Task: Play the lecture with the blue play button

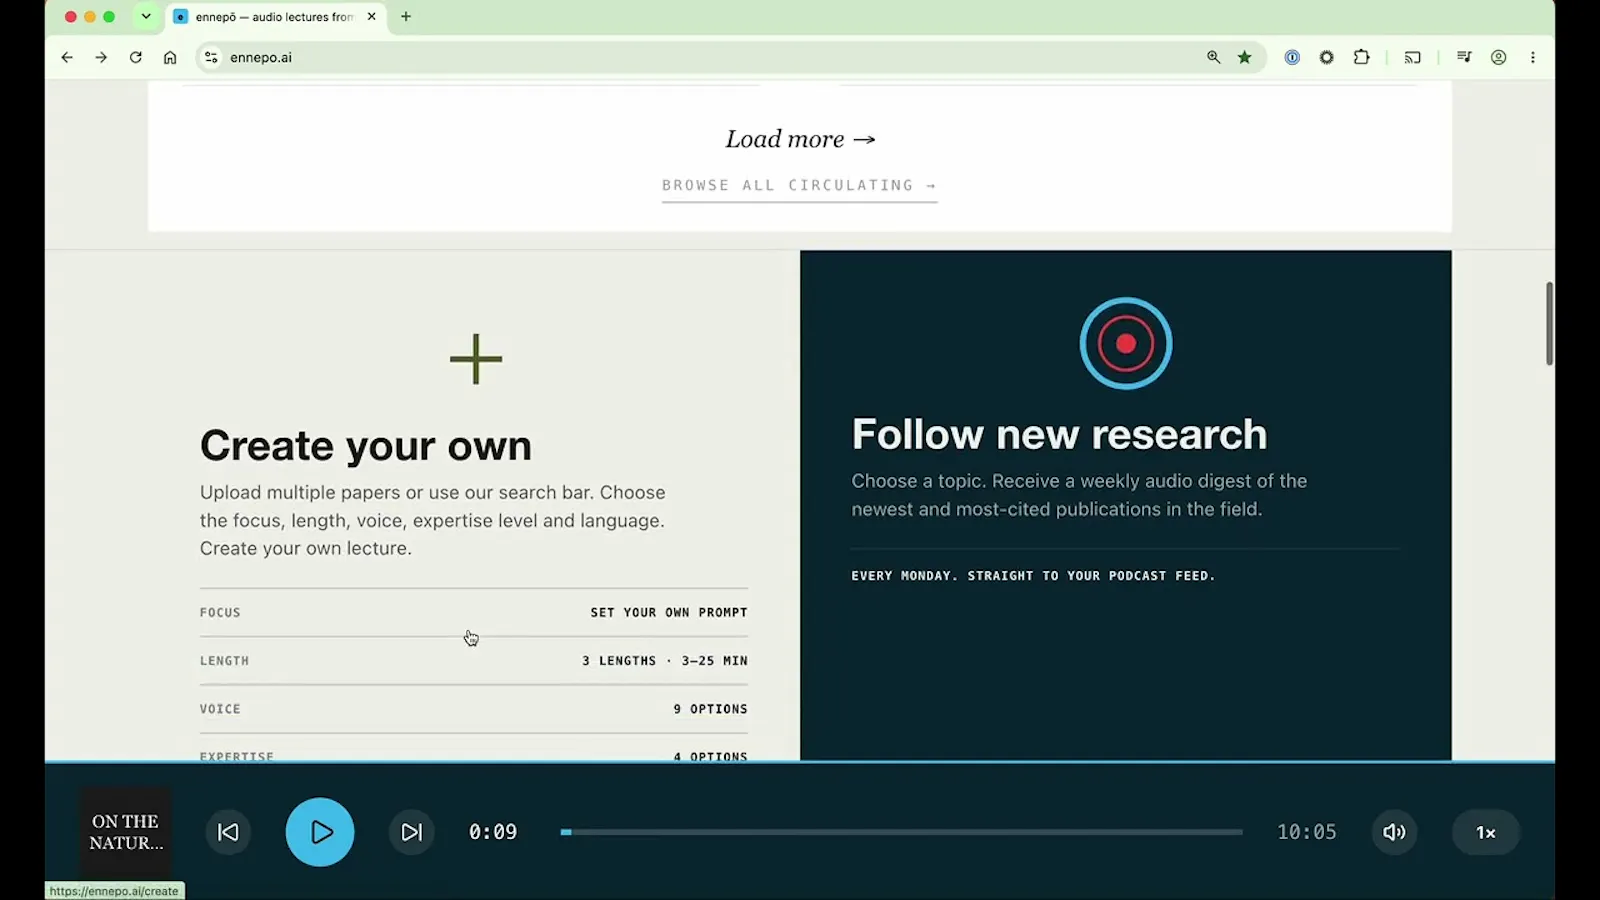Action: click(x=320, y=832)
